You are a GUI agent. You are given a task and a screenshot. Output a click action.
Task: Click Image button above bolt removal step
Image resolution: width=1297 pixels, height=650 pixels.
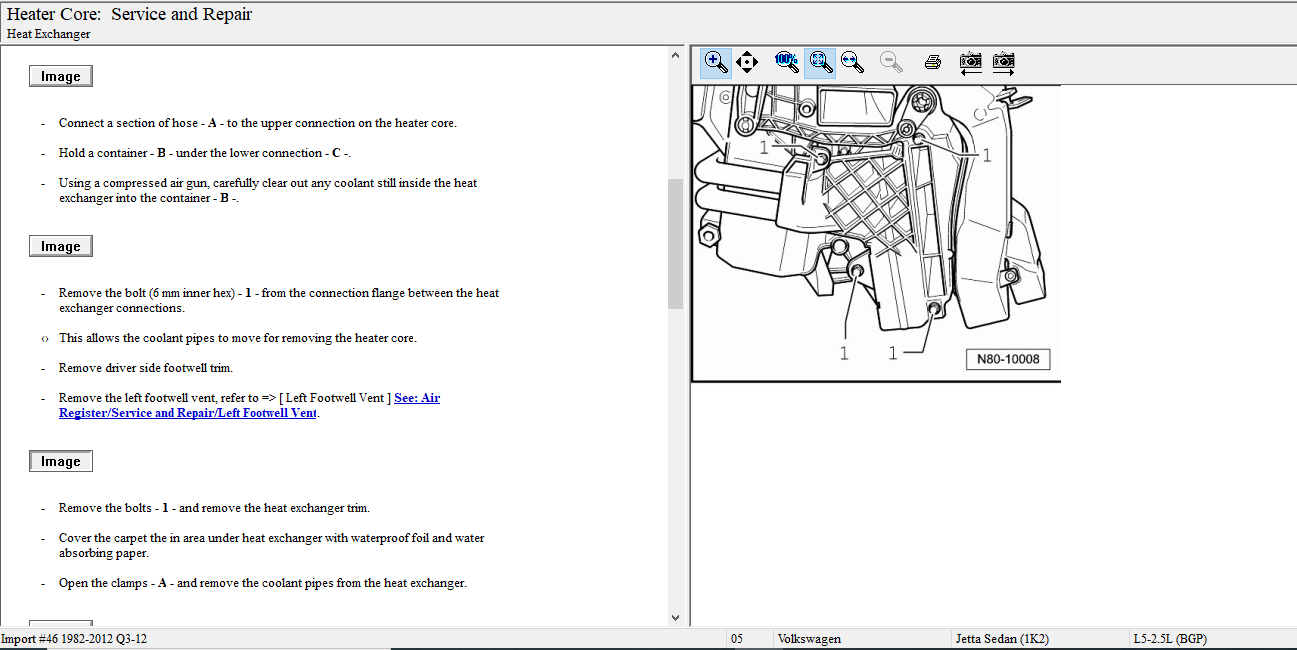[61, 247]
